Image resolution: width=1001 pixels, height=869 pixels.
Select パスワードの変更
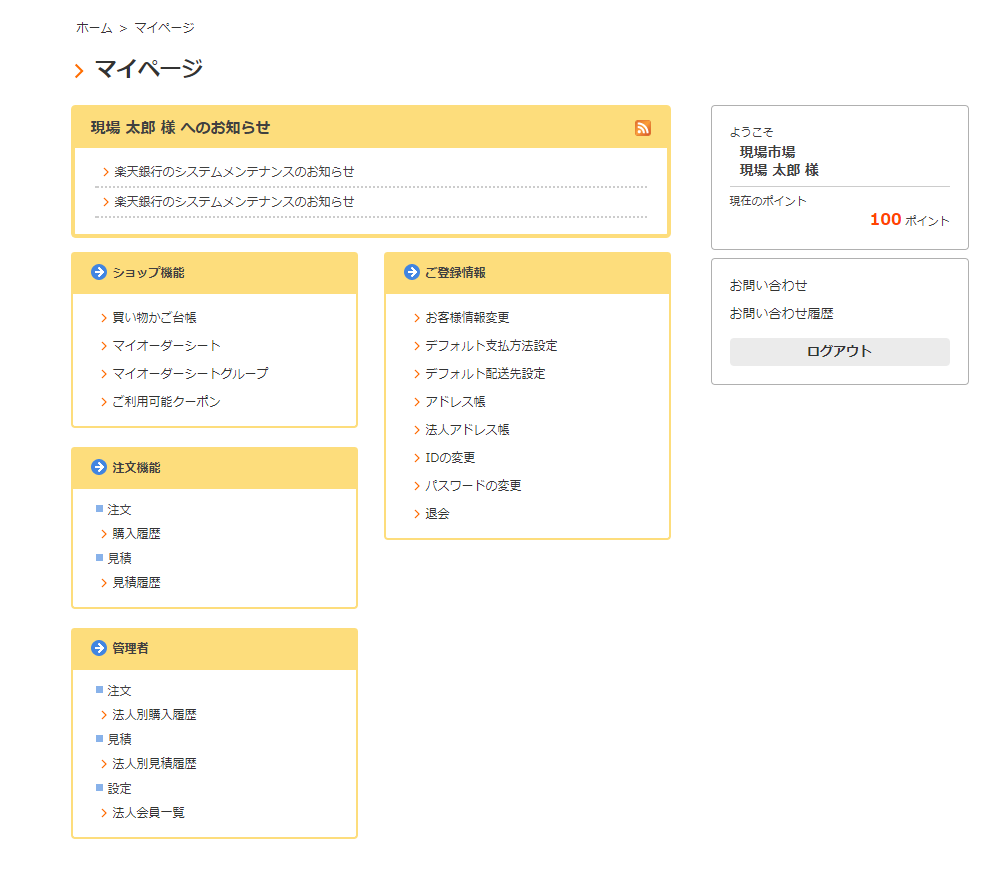pyautogui.click(x=473, y=486)
